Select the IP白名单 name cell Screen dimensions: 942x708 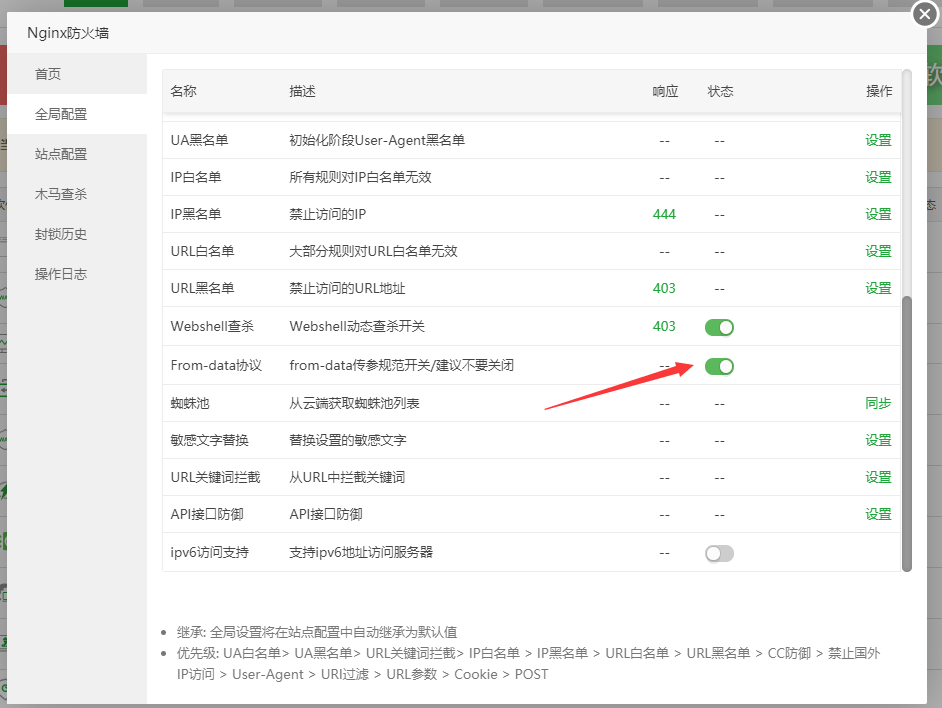tap(196, 177)
